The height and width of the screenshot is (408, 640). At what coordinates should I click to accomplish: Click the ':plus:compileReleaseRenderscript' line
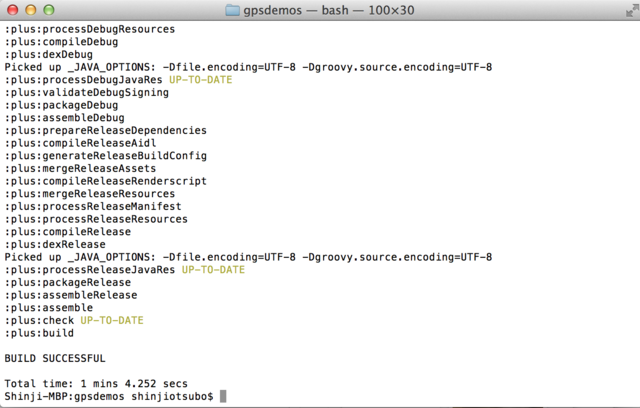coord(106,181)
